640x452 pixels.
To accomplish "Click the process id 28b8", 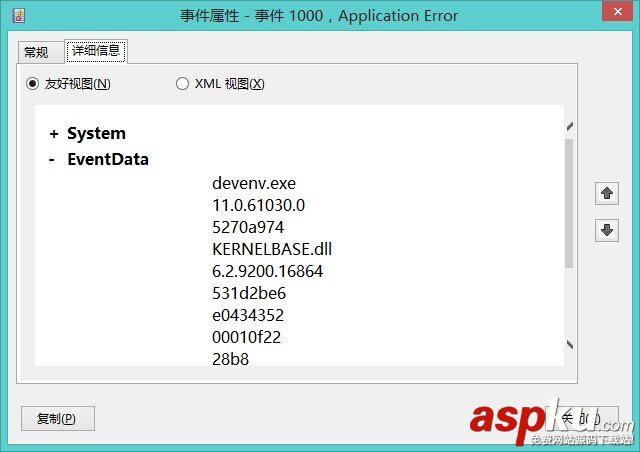I will [230, 359].
